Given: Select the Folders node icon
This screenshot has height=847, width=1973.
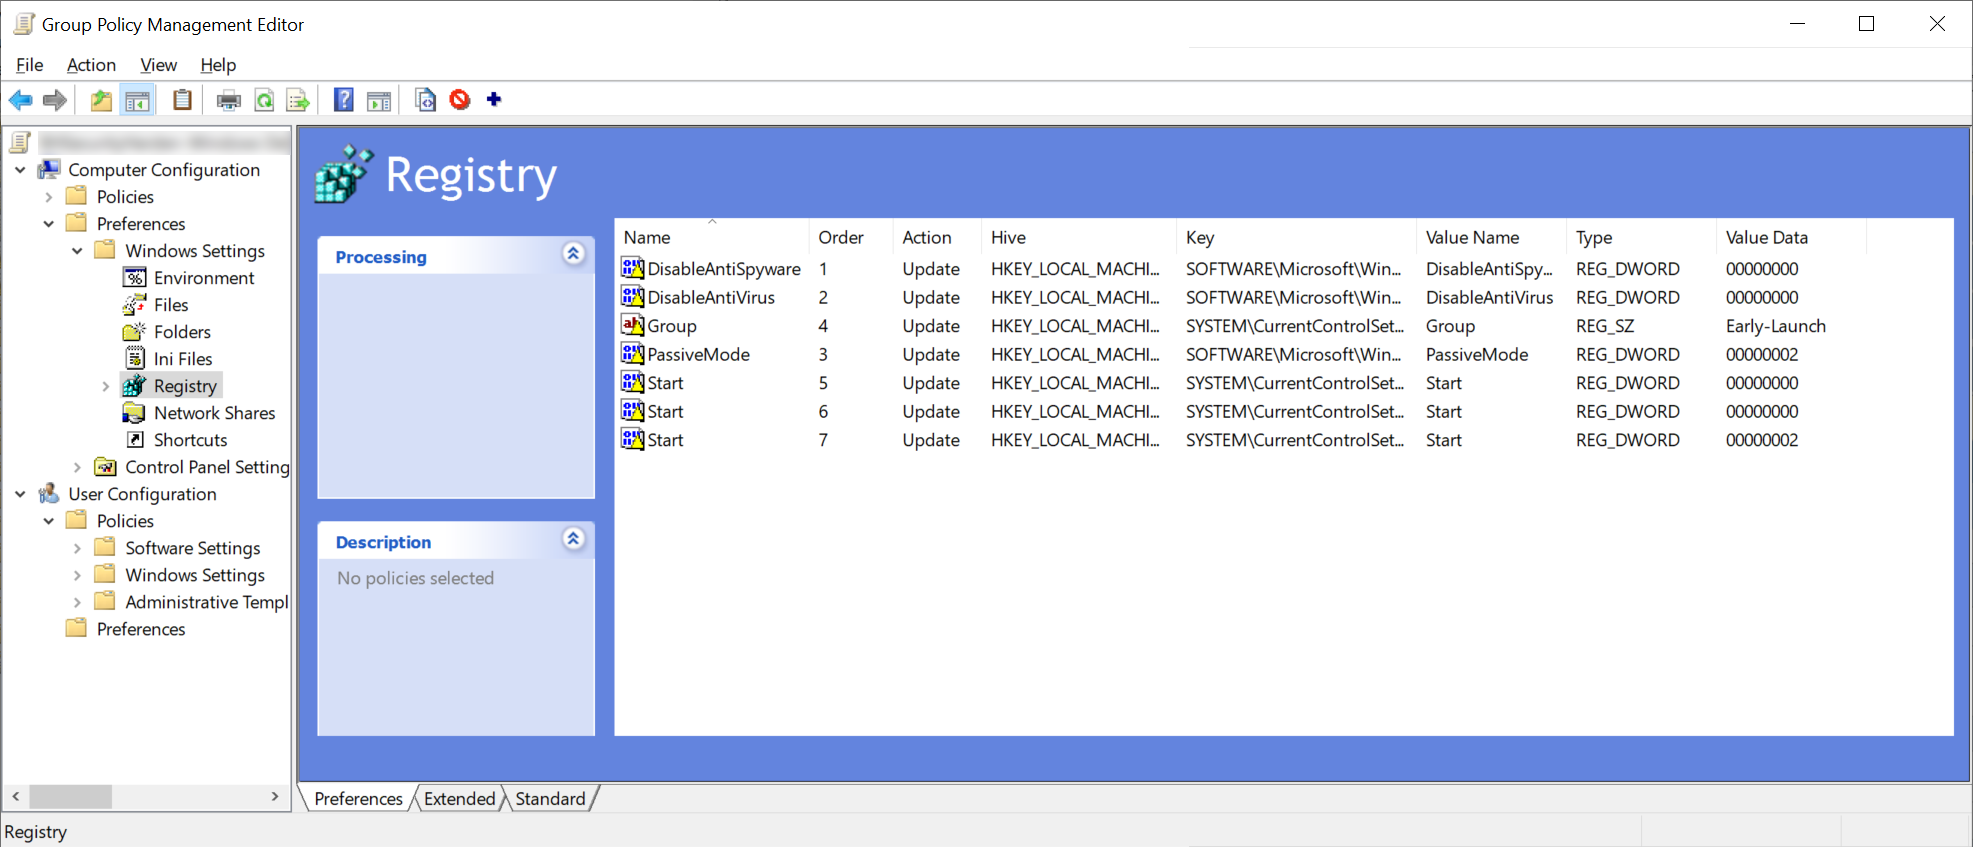Looking at the screenshot, I should pos(135,331).
